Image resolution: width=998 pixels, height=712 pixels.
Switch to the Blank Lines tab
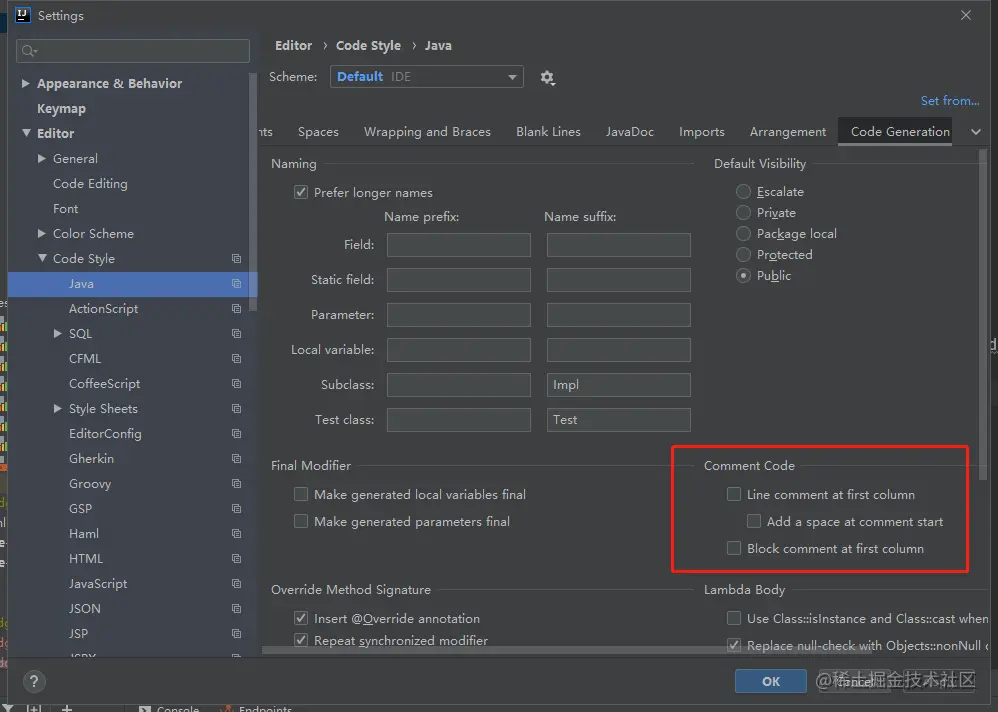click(548, 132)
